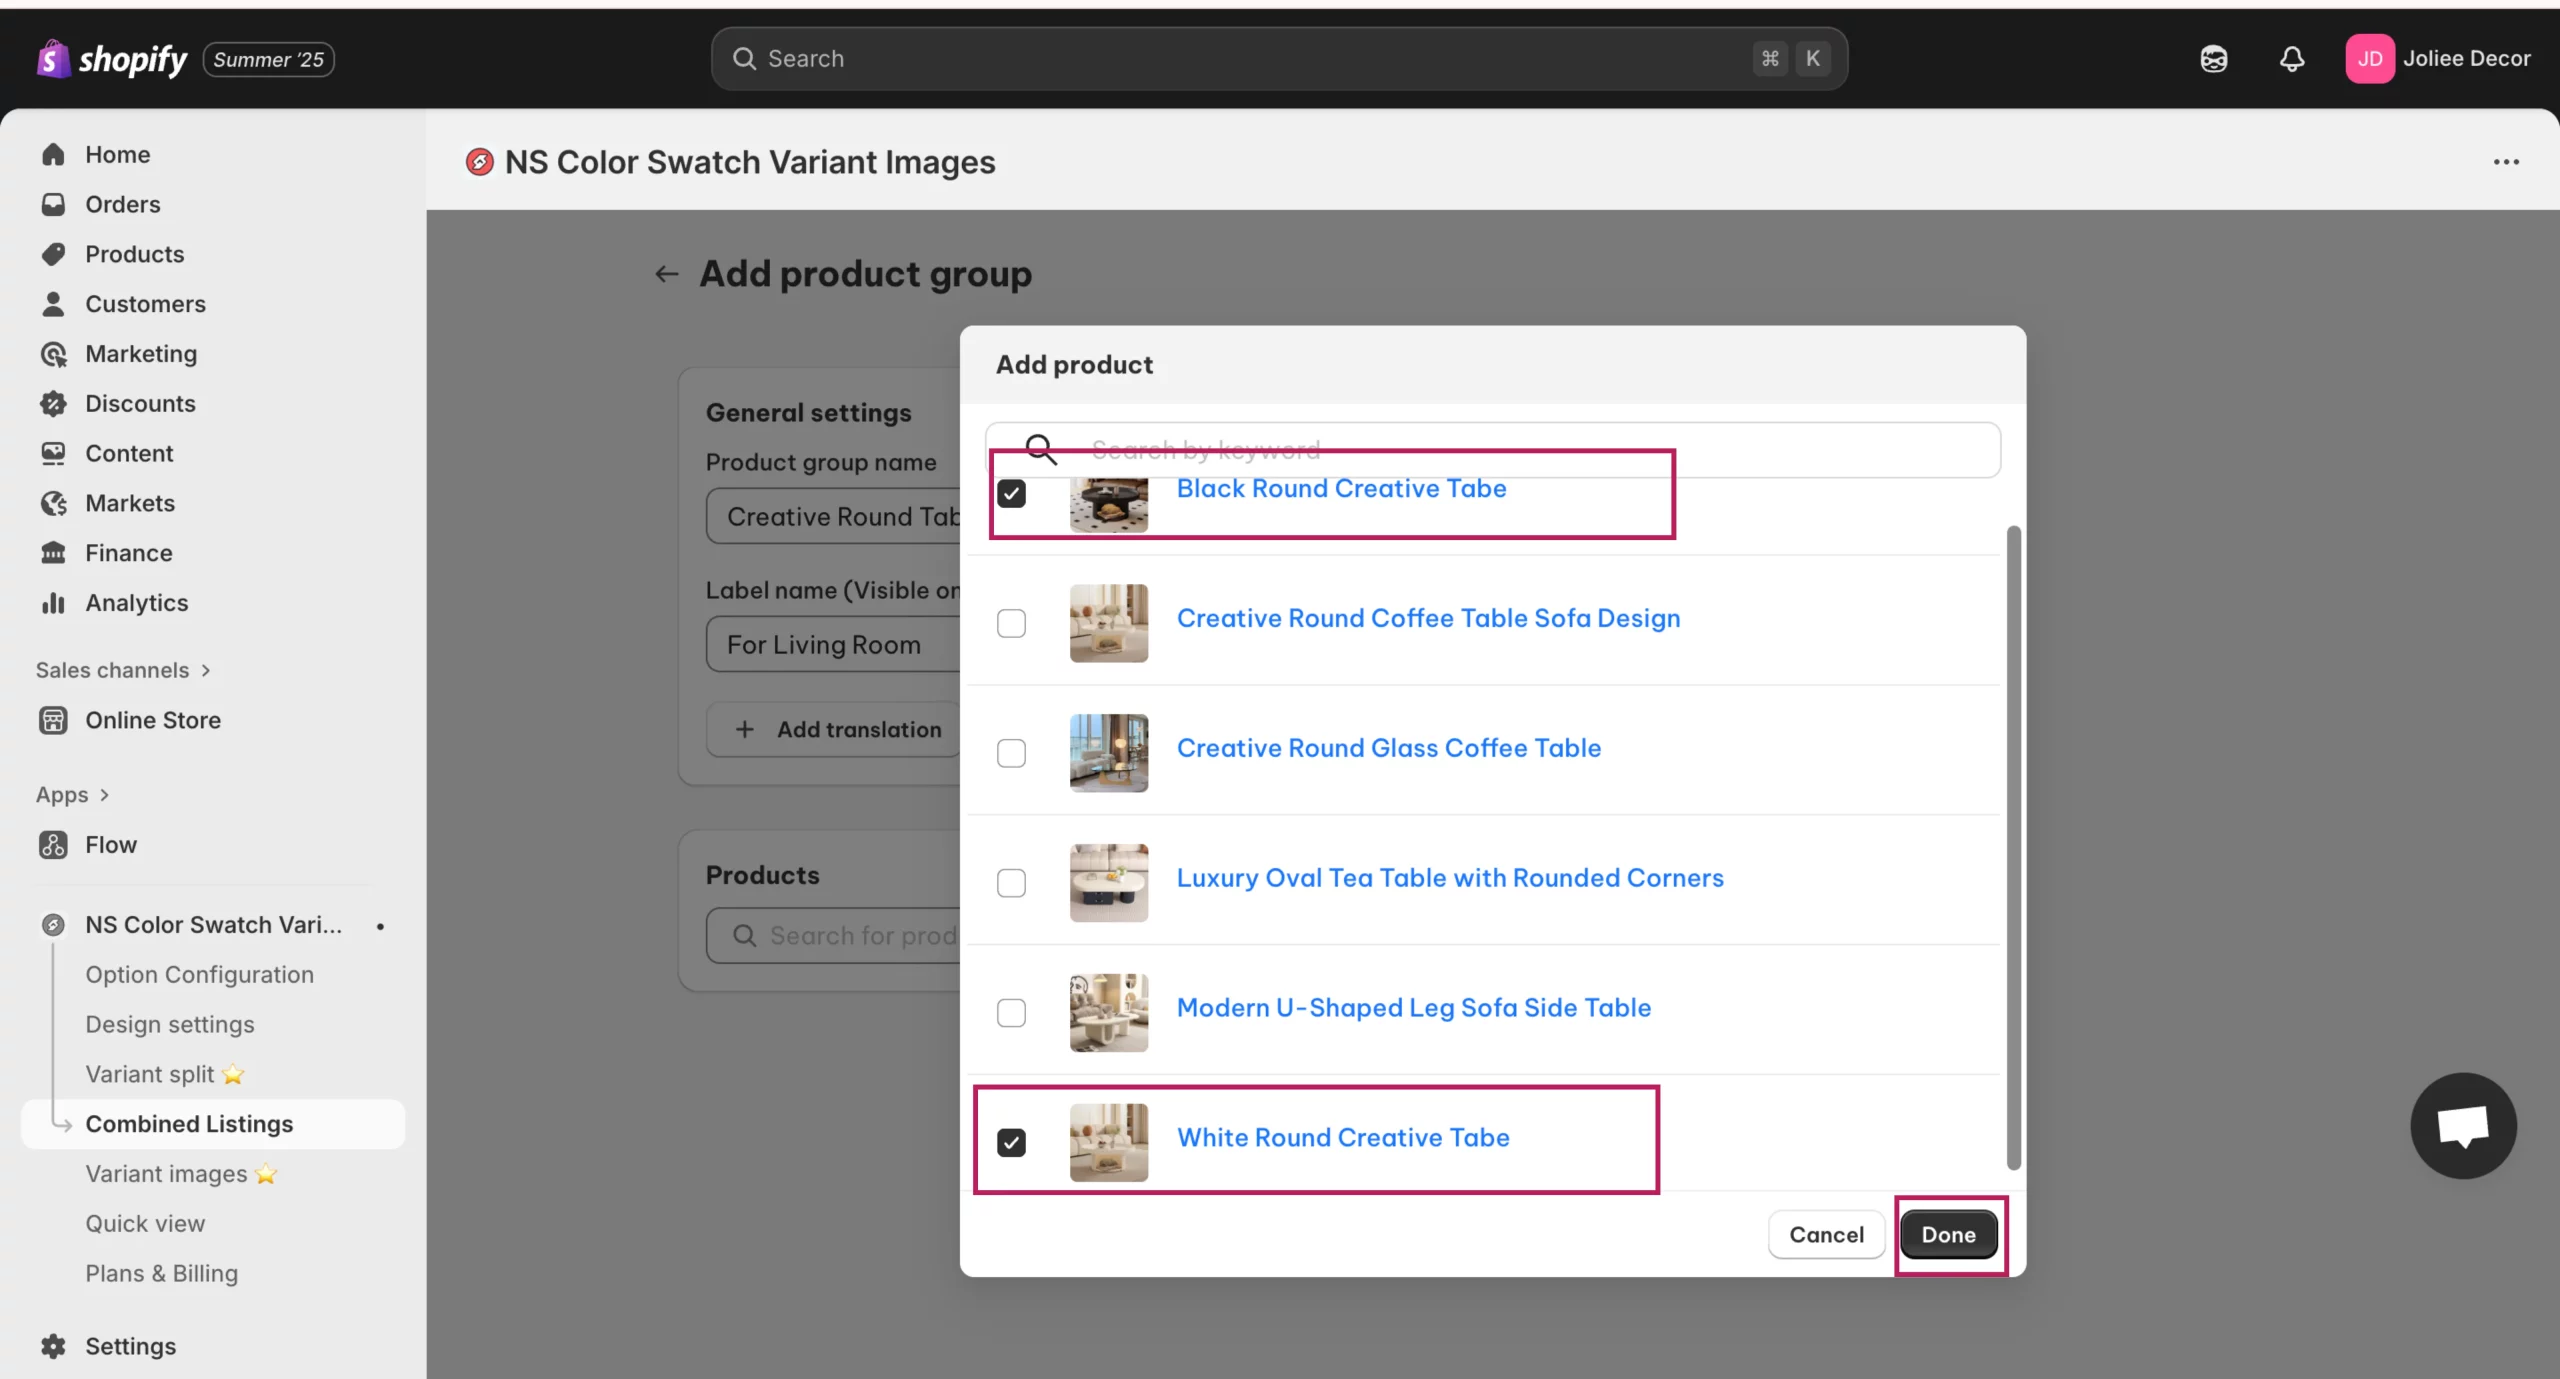Click the Creative Round Glass Coffee Table thumbnail

(1109, 753)
